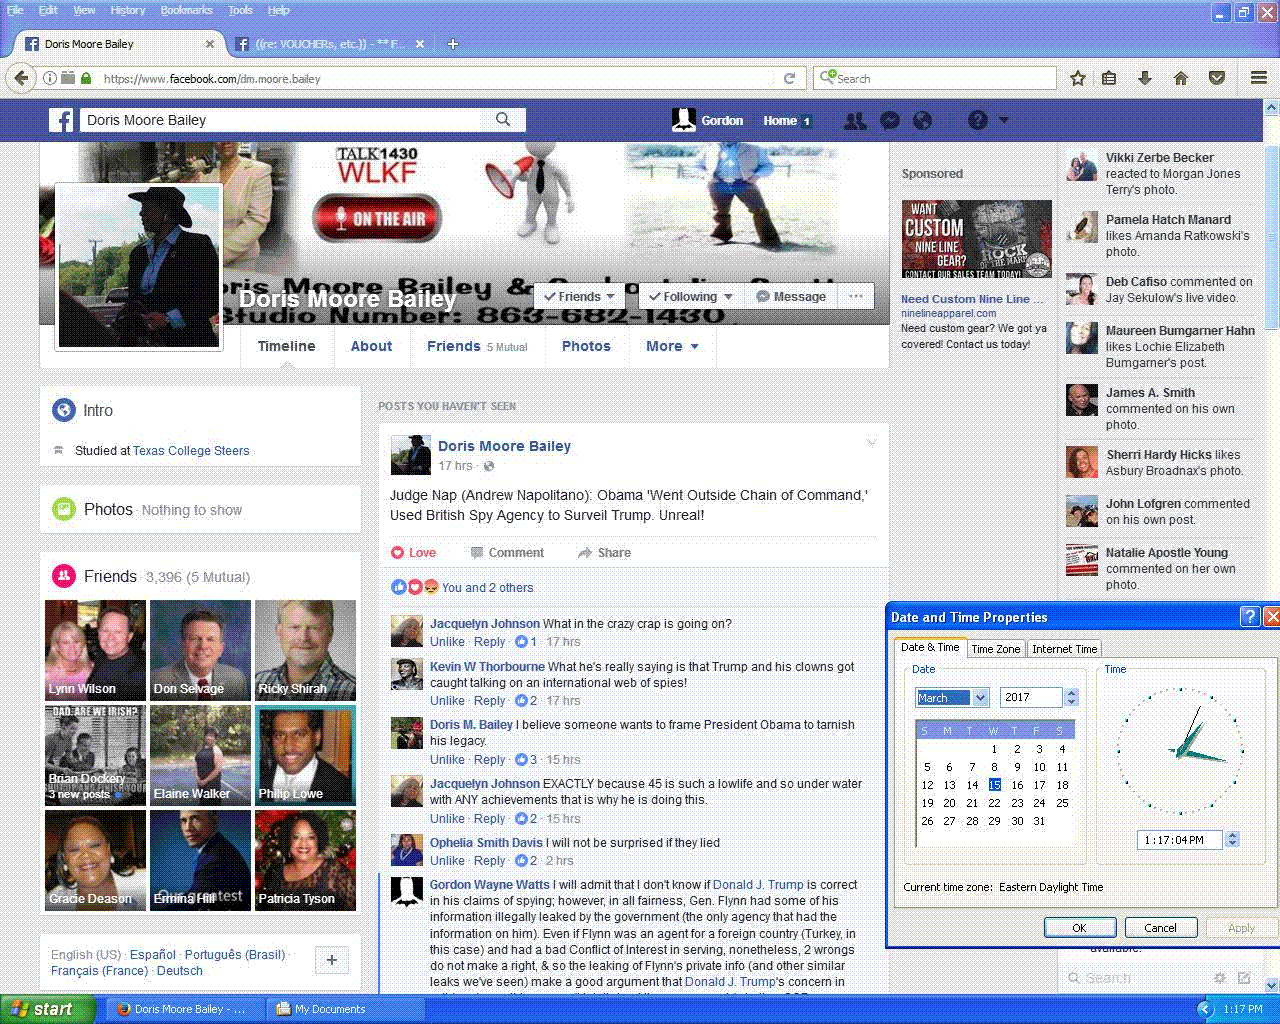This screenshot has width=1280, height=1024.
Task: Open the Friends button dropdown
Action: pos(580,297)
